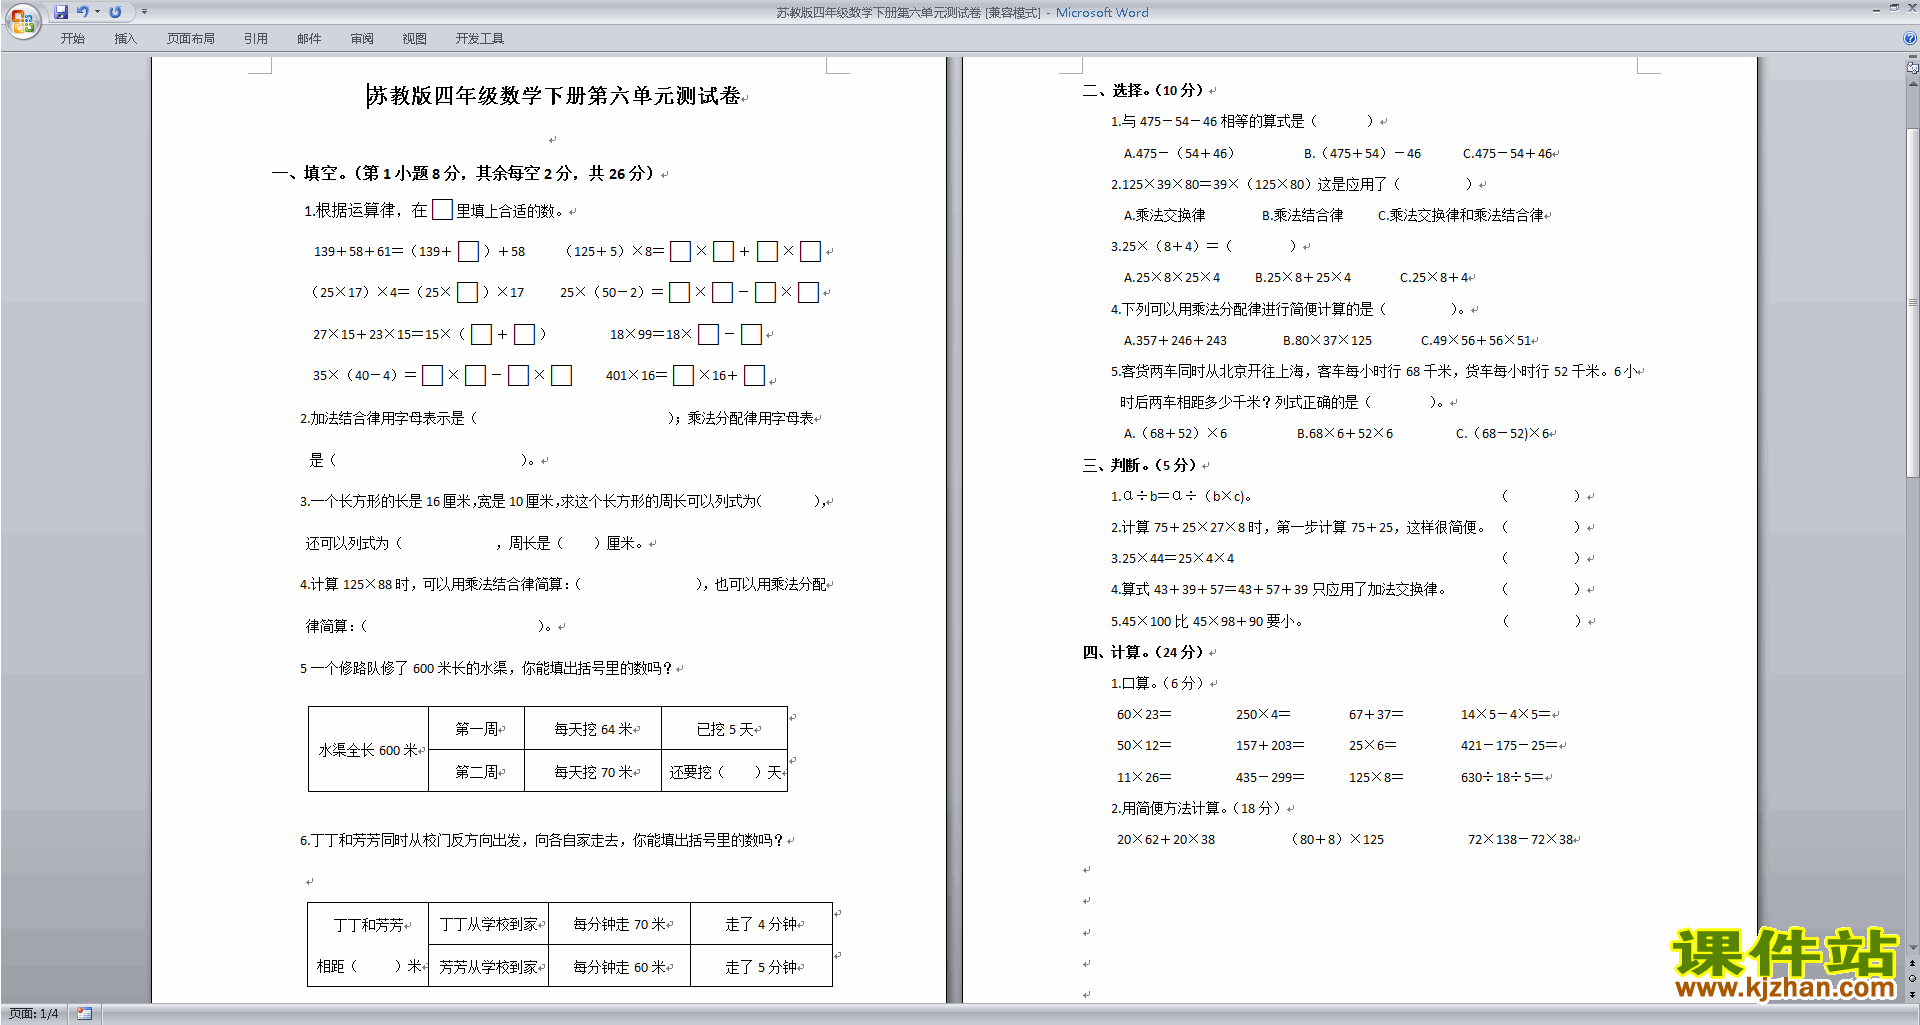This screenshot has height=1025, width=1920.
Task: Click the macro recording icon in status bar
Action: [x=84, y=1014]
